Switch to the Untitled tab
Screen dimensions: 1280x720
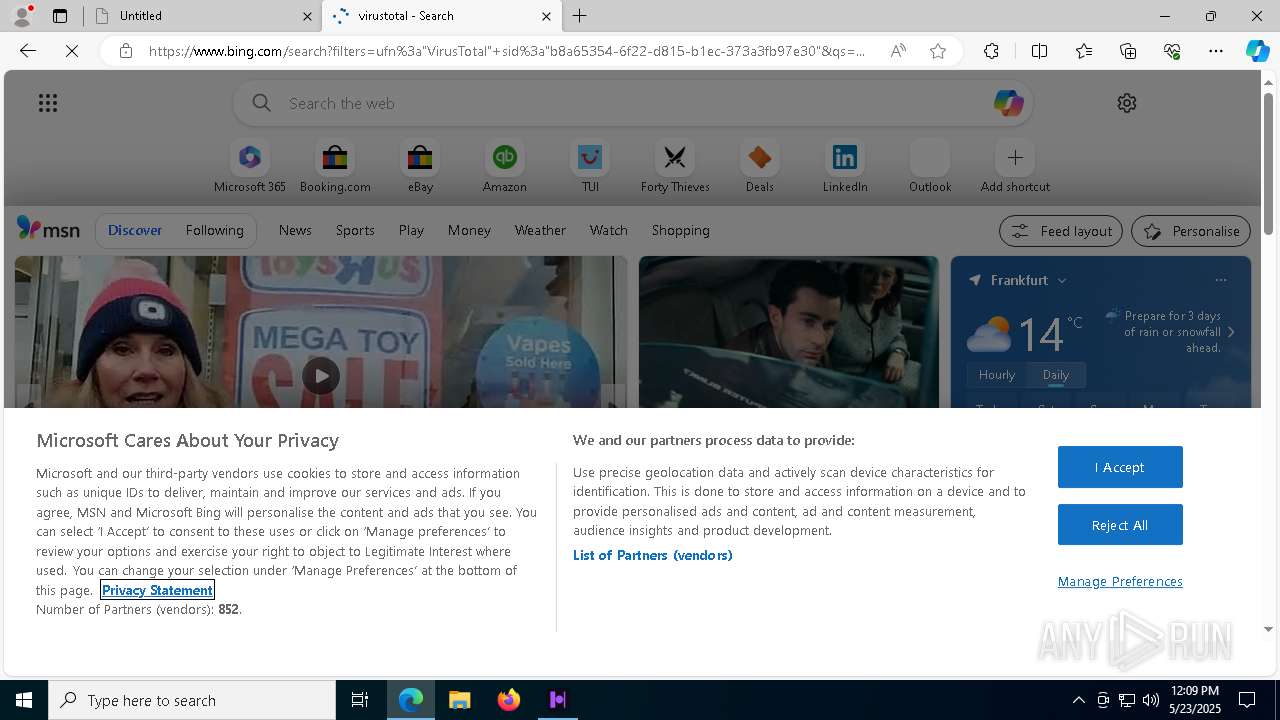tap(200, 15)
